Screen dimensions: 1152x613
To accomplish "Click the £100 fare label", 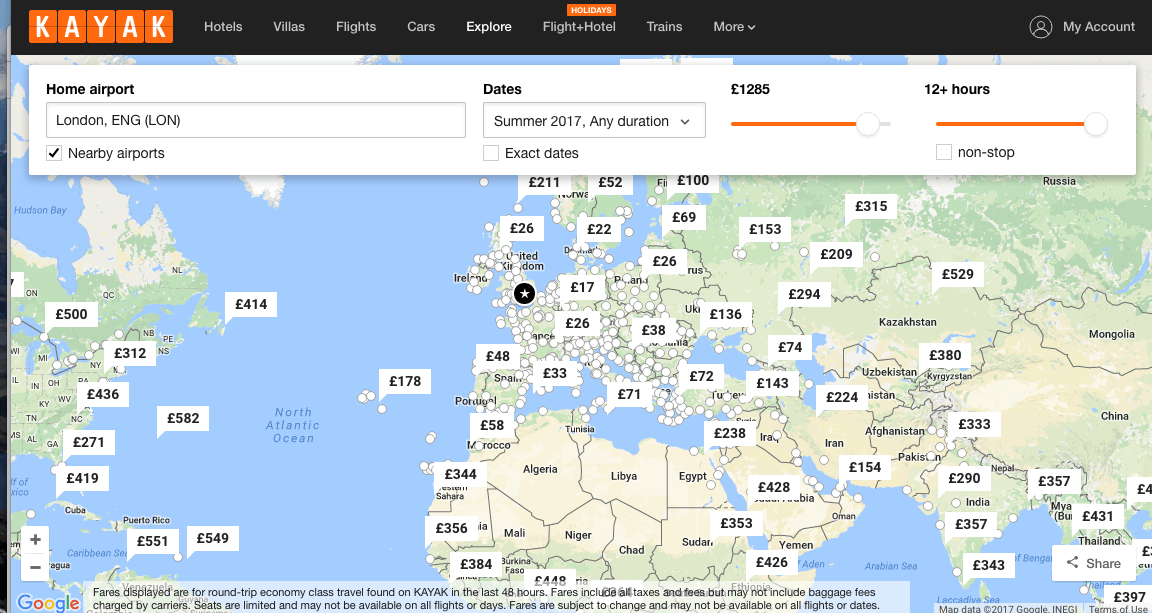I will click(693, 181).
